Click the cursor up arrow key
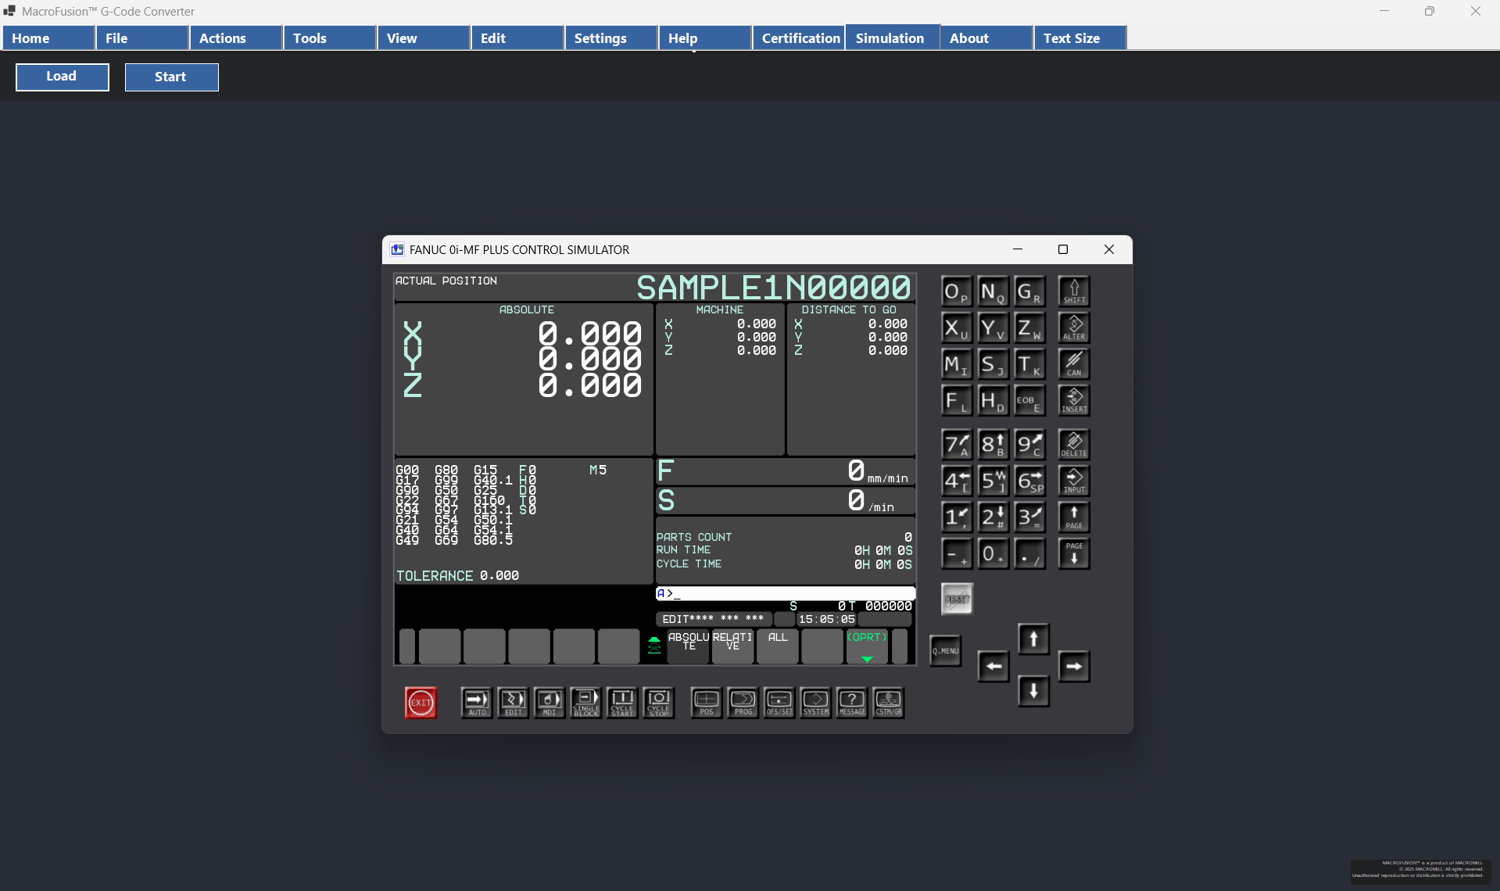This screenshot has width=1500, height=891. 1034,639
